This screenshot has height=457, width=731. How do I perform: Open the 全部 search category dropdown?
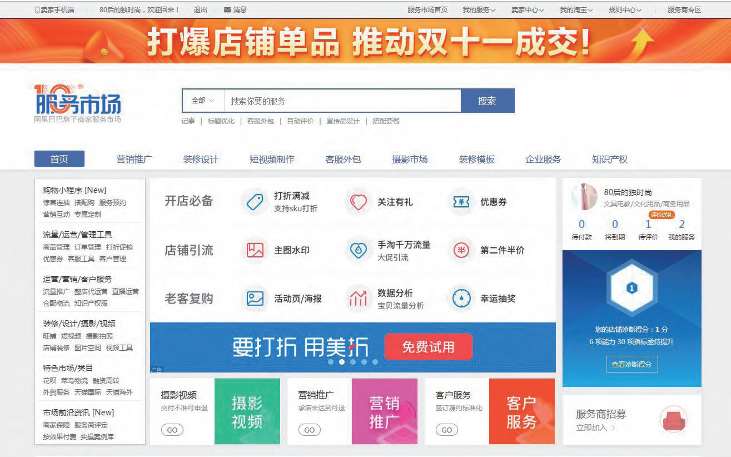tap(203, 100)
